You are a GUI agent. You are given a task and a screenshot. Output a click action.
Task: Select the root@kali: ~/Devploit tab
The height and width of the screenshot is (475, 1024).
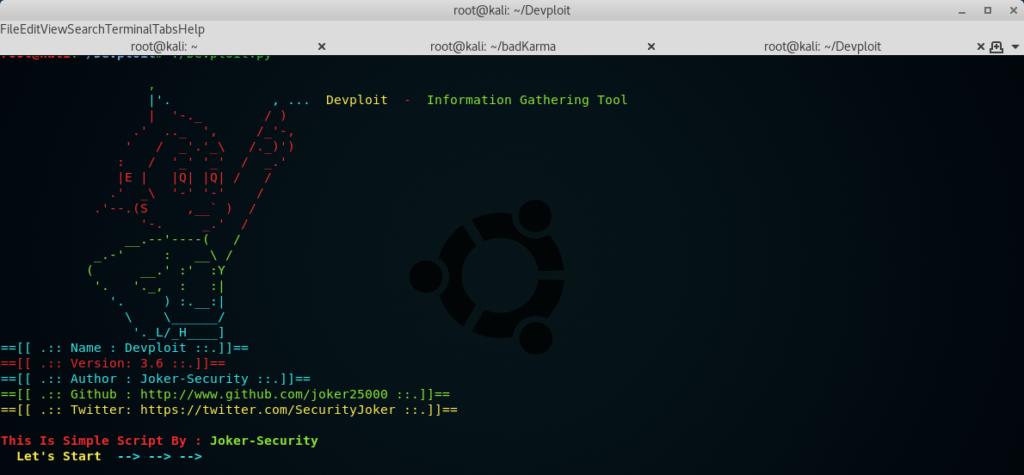click(822, 46)
